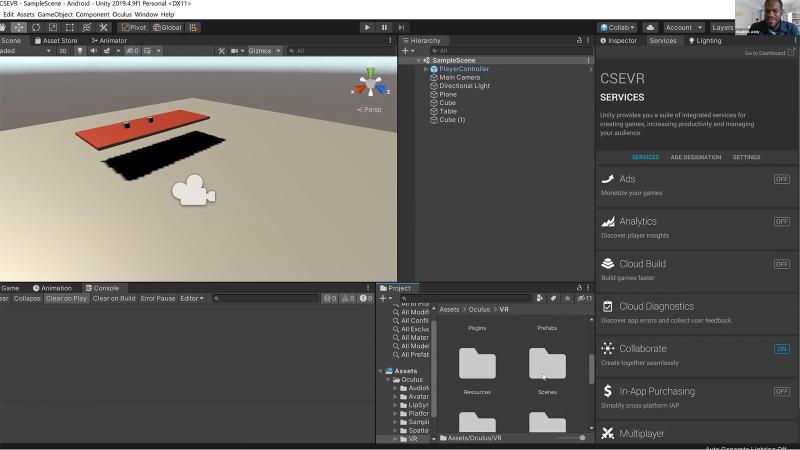Select the Move tool in toolbar
This screenshot has width=800, height=450.
click(x=19, y=28)
